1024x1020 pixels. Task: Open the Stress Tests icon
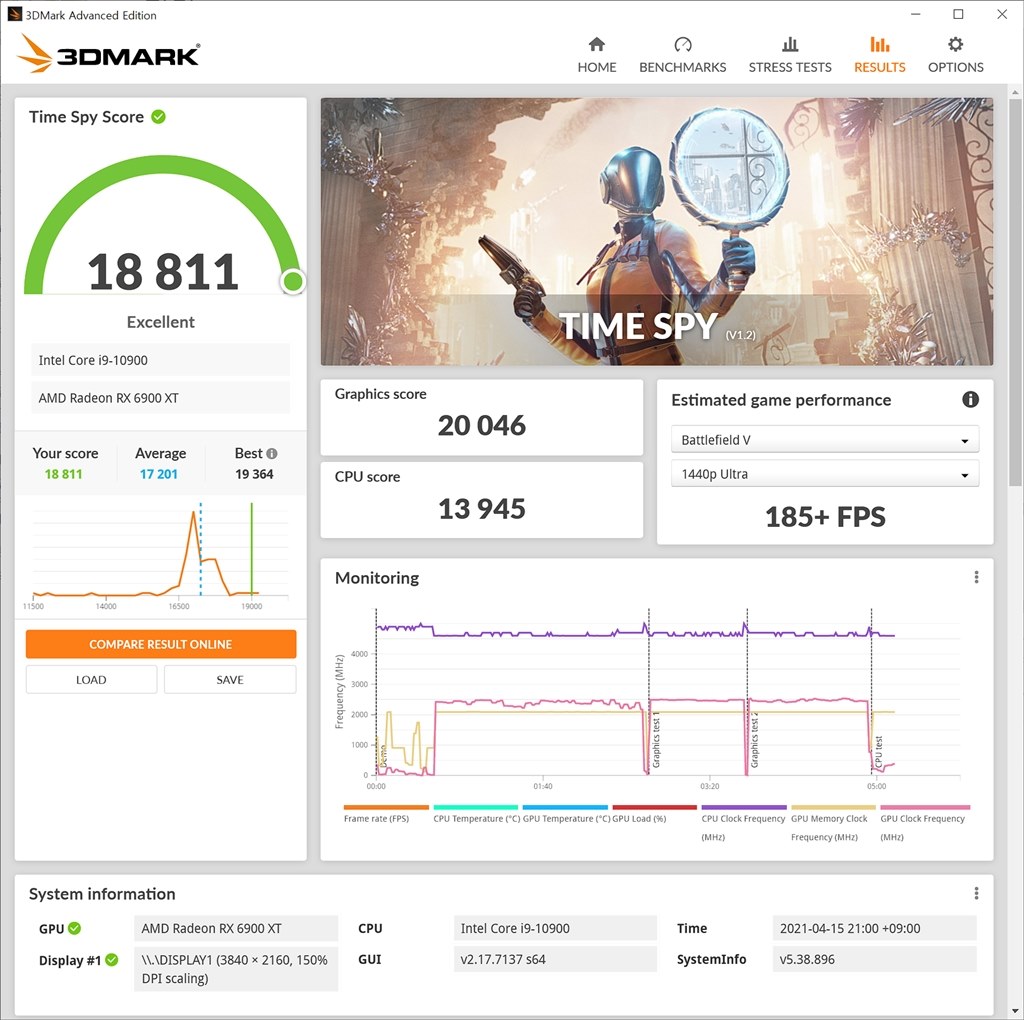[790, 44]
